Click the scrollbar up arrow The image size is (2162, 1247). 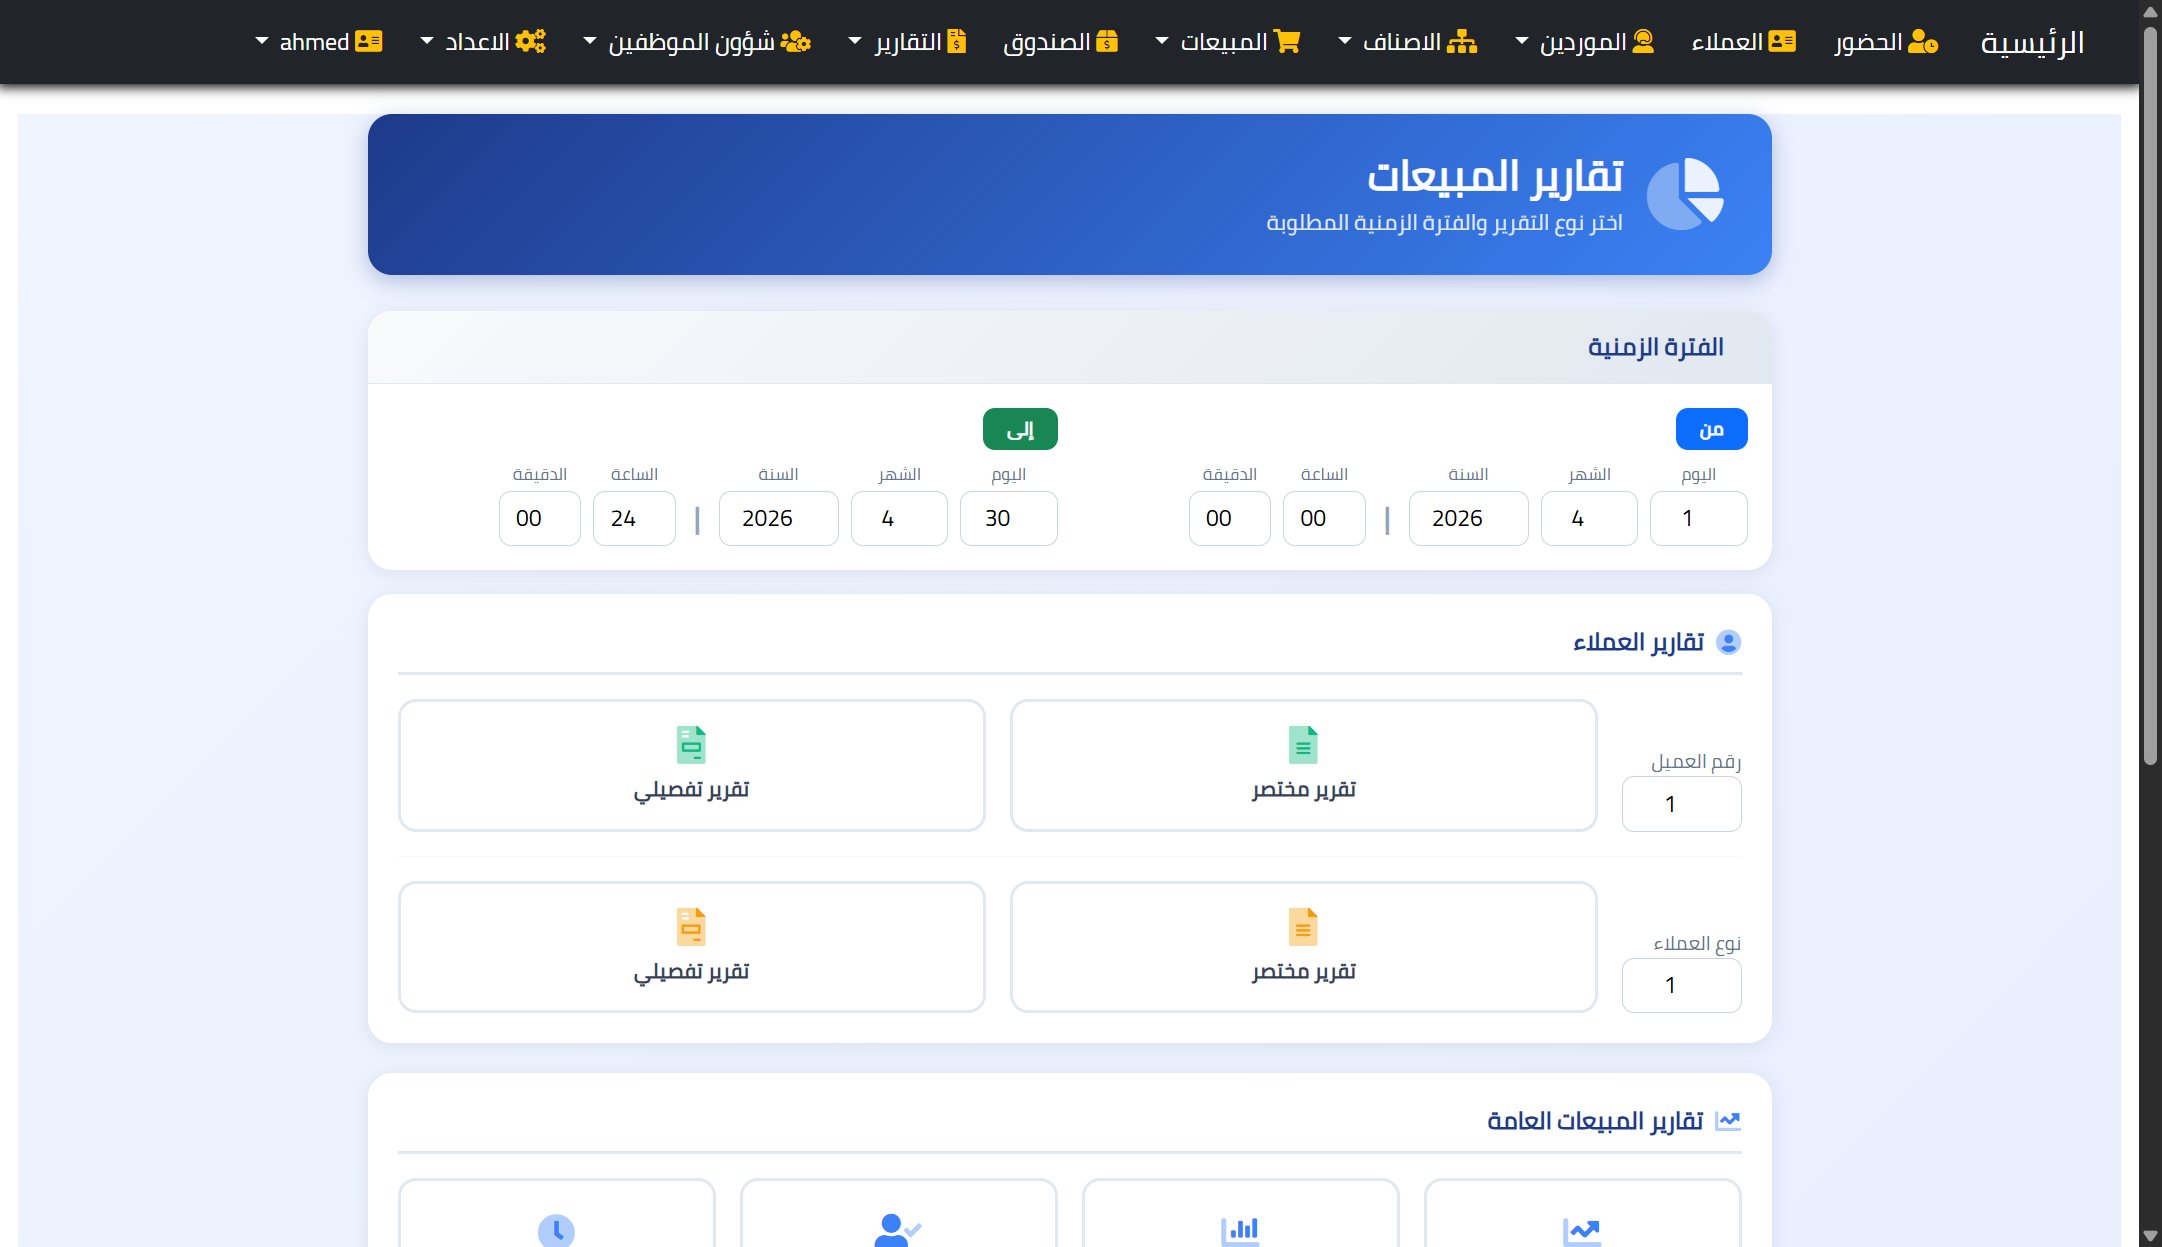pos(2150,11)
